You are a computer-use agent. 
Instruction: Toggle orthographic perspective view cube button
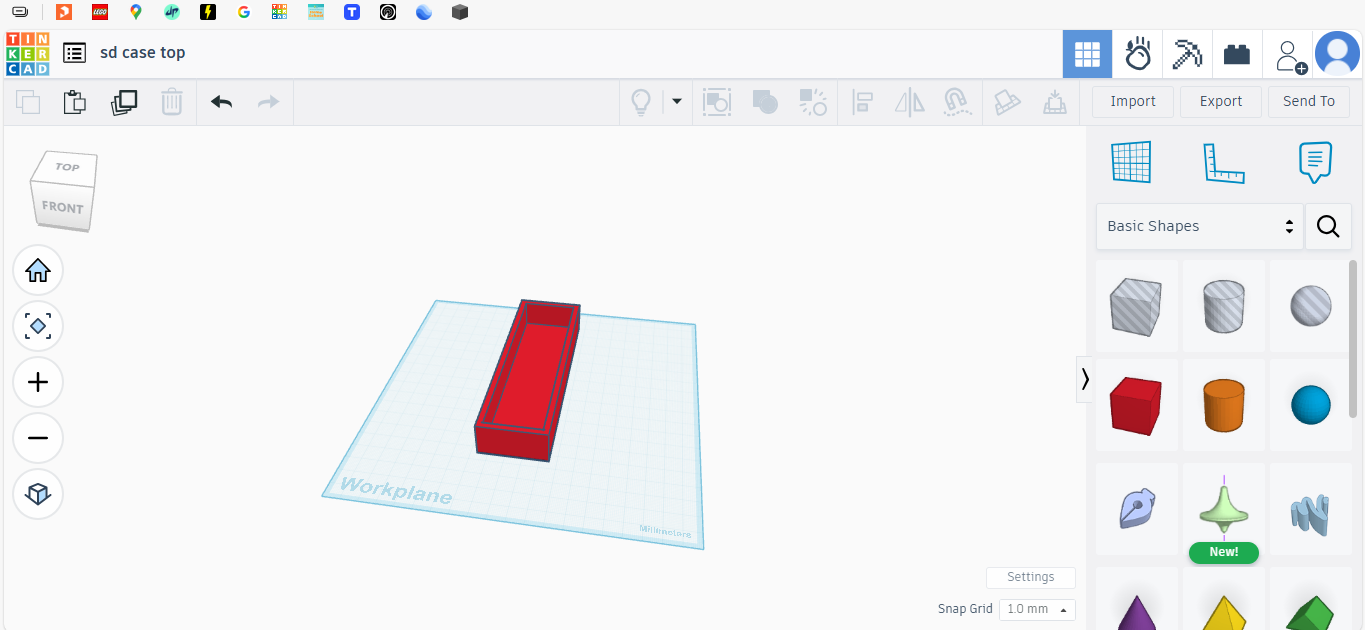pos(38,494)
